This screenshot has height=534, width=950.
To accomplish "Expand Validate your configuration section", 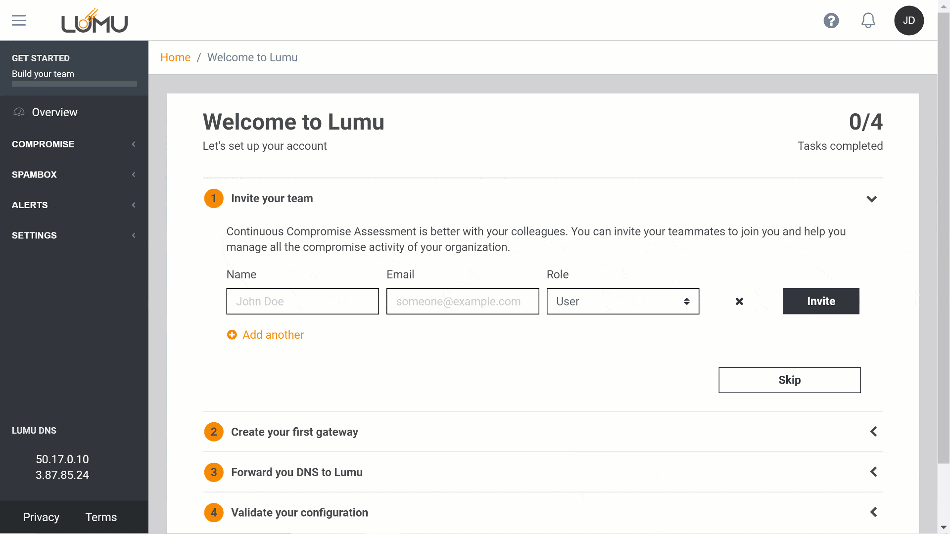I will click(x=873, y=512).
